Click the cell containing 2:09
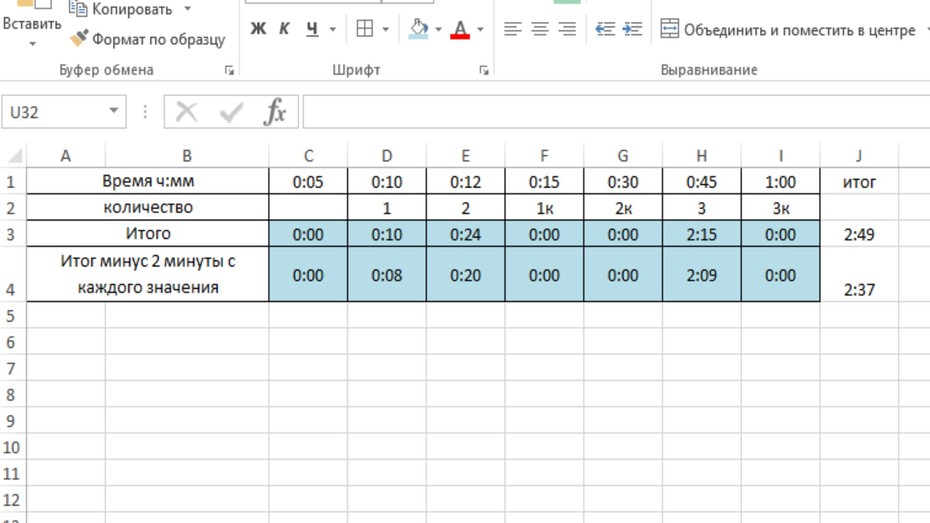This screenshot has width=930, height=523. [702, 275]
